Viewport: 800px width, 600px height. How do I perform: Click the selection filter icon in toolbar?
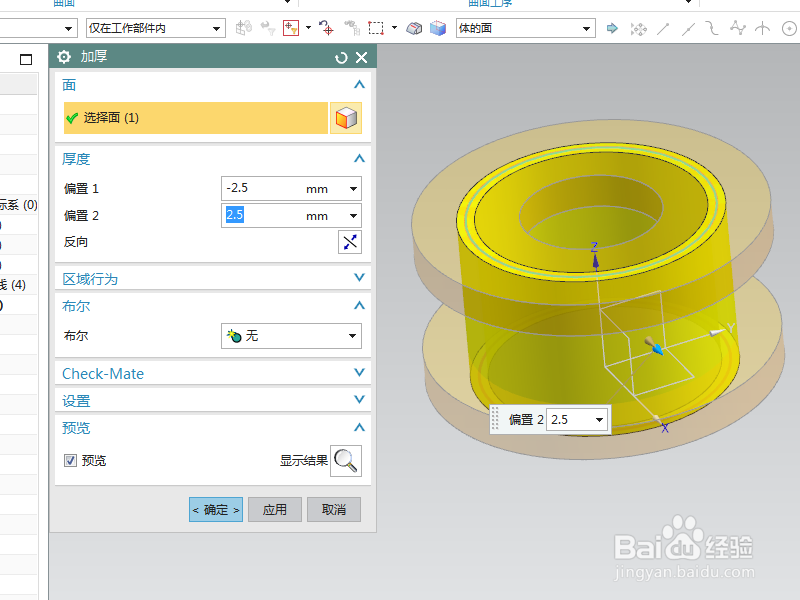tap(243, 28)
